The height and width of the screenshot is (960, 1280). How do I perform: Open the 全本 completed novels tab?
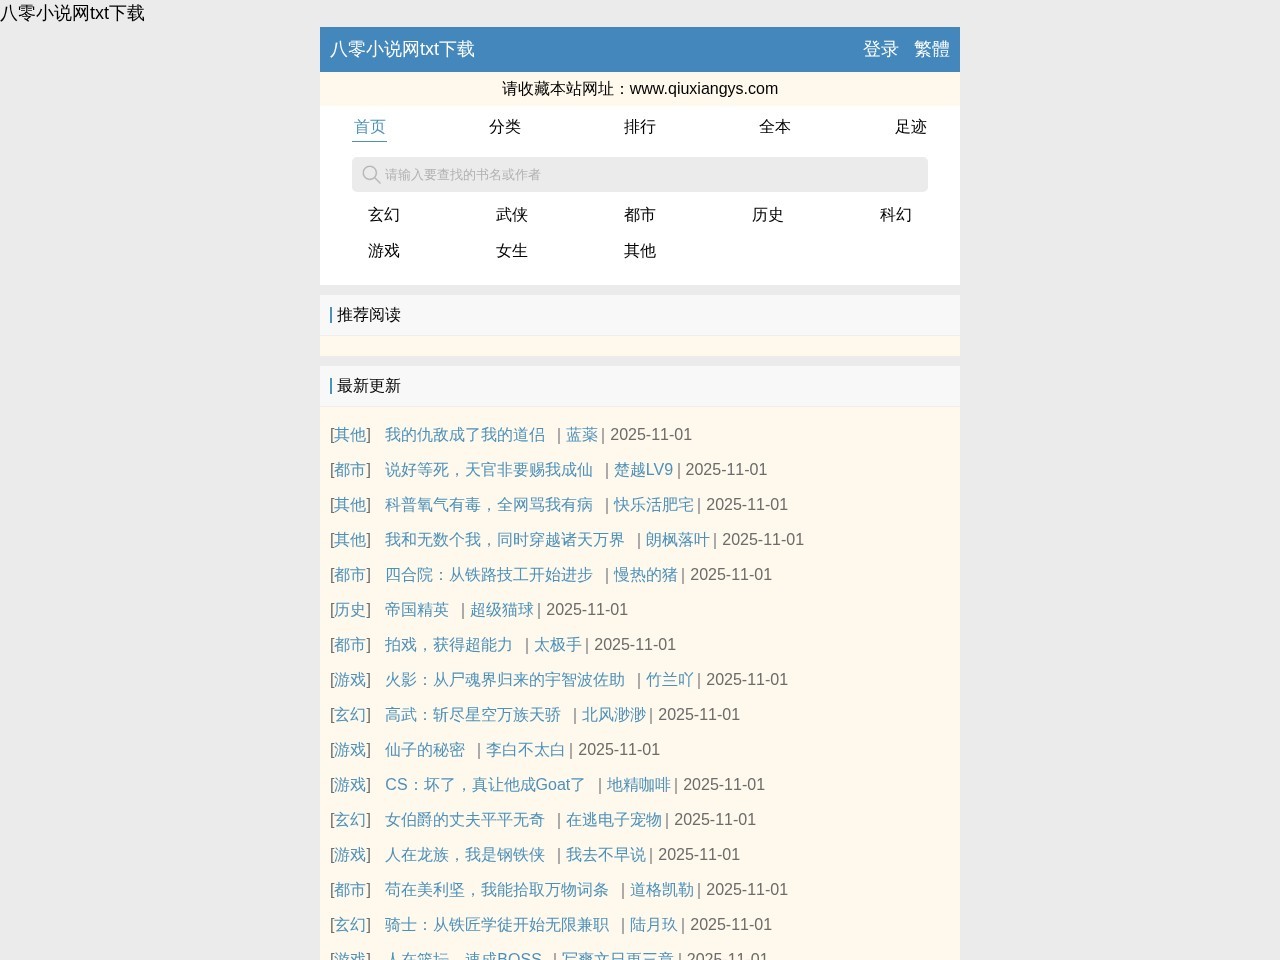(x=775, y=127)
